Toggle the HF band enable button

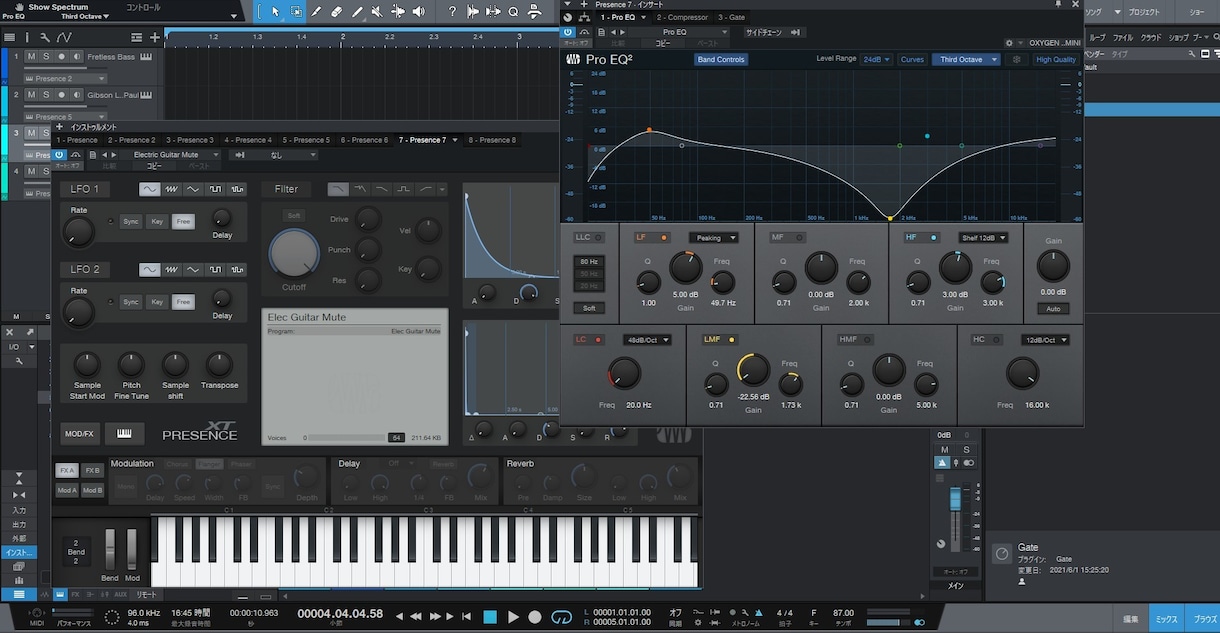934,238
